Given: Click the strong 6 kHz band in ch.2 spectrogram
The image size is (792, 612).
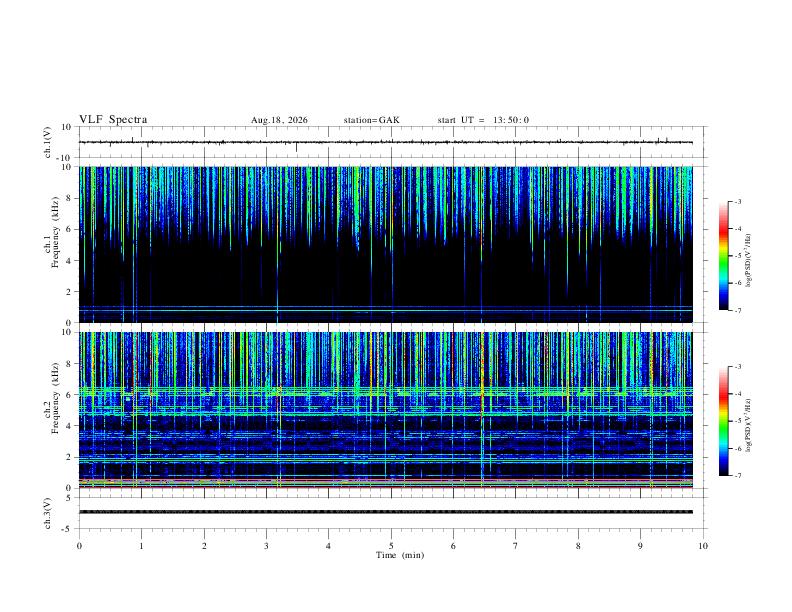Looking at the screenshot, I should click(x=385, y=391).
